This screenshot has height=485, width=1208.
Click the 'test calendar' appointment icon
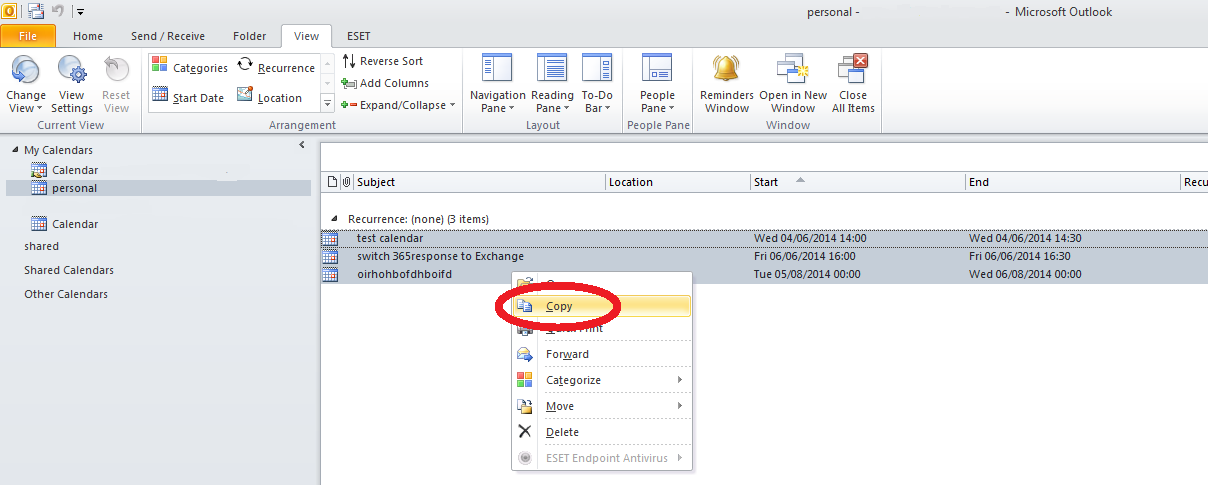point(329,238)
